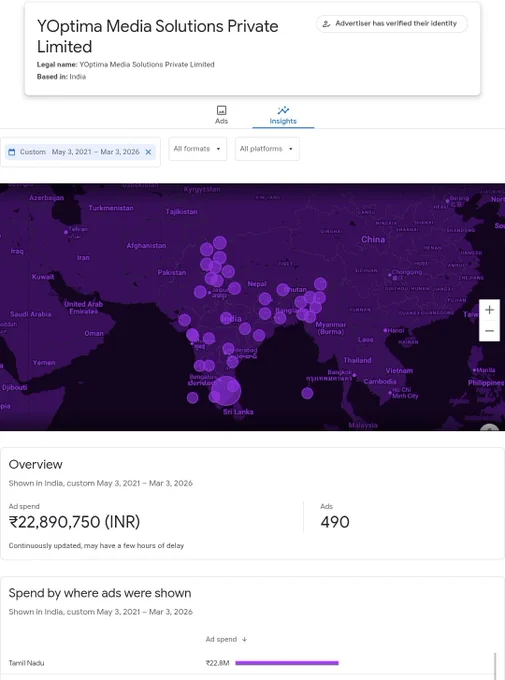Click the YOptima Media Solutions title

coord(157,36)
